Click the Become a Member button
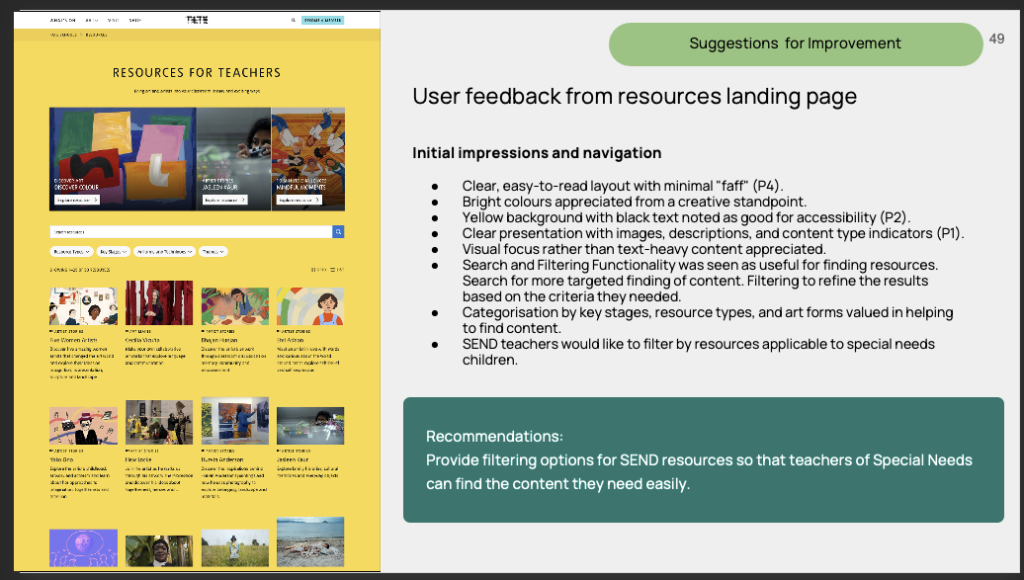This screenshot has height=580, width=1024. tap(322, 19)
